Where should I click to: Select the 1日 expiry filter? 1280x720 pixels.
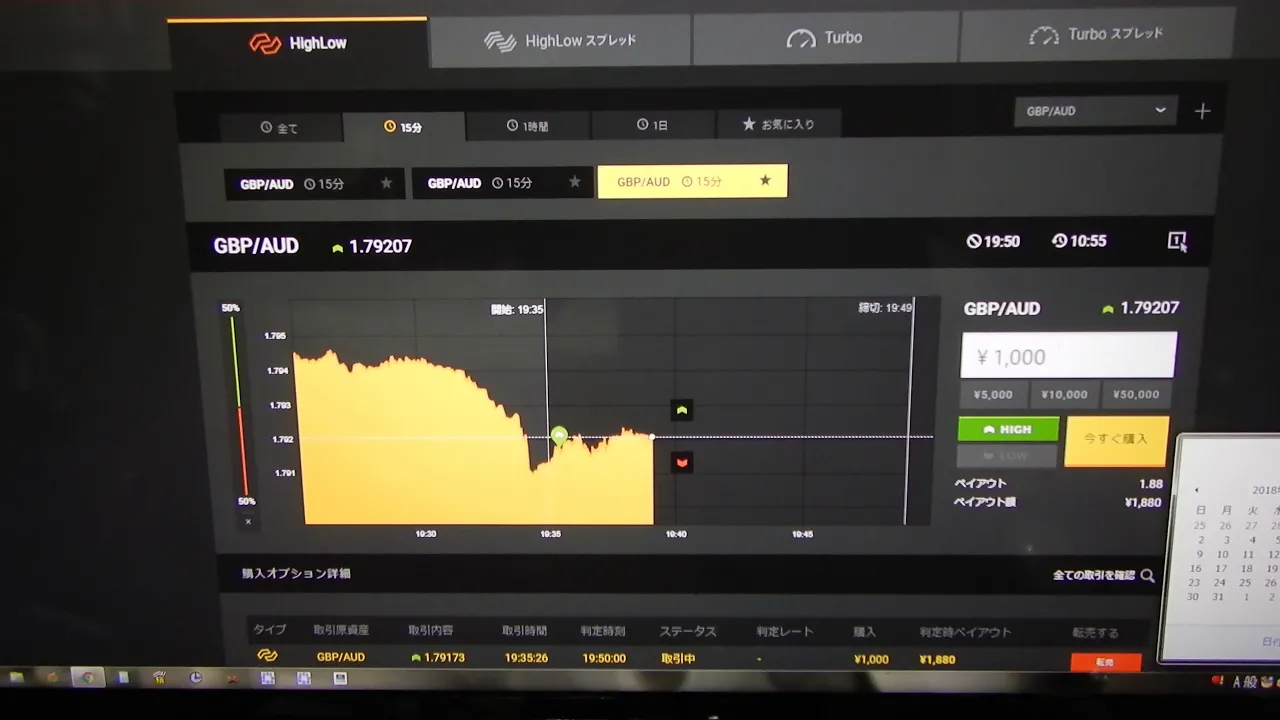point(652,125)
